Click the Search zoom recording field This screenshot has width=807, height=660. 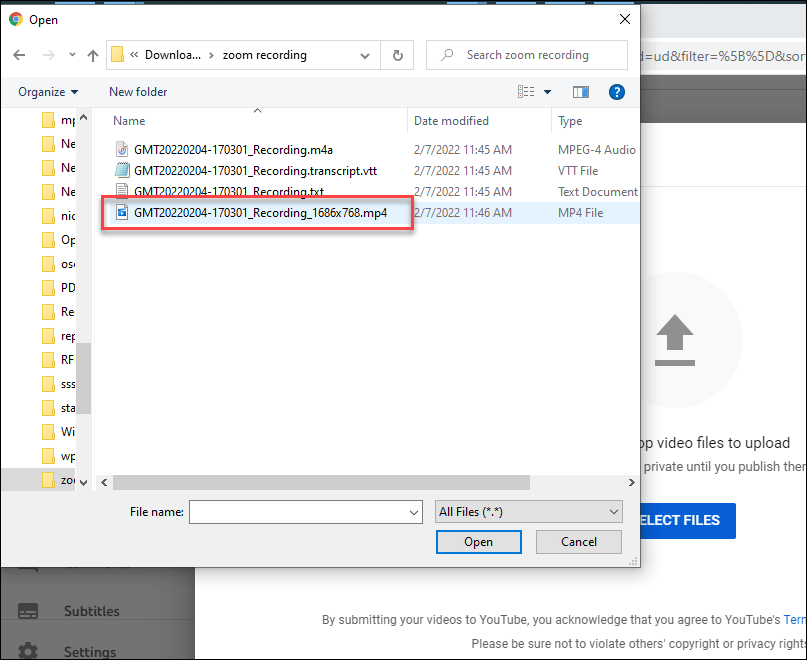coord(527,55)
